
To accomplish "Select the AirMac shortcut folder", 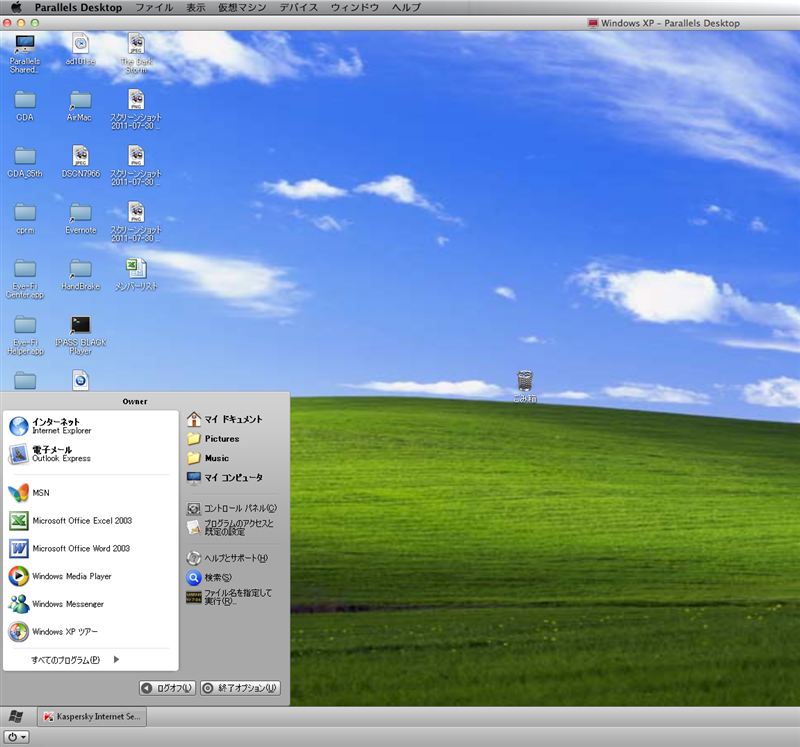I will 80,106.
